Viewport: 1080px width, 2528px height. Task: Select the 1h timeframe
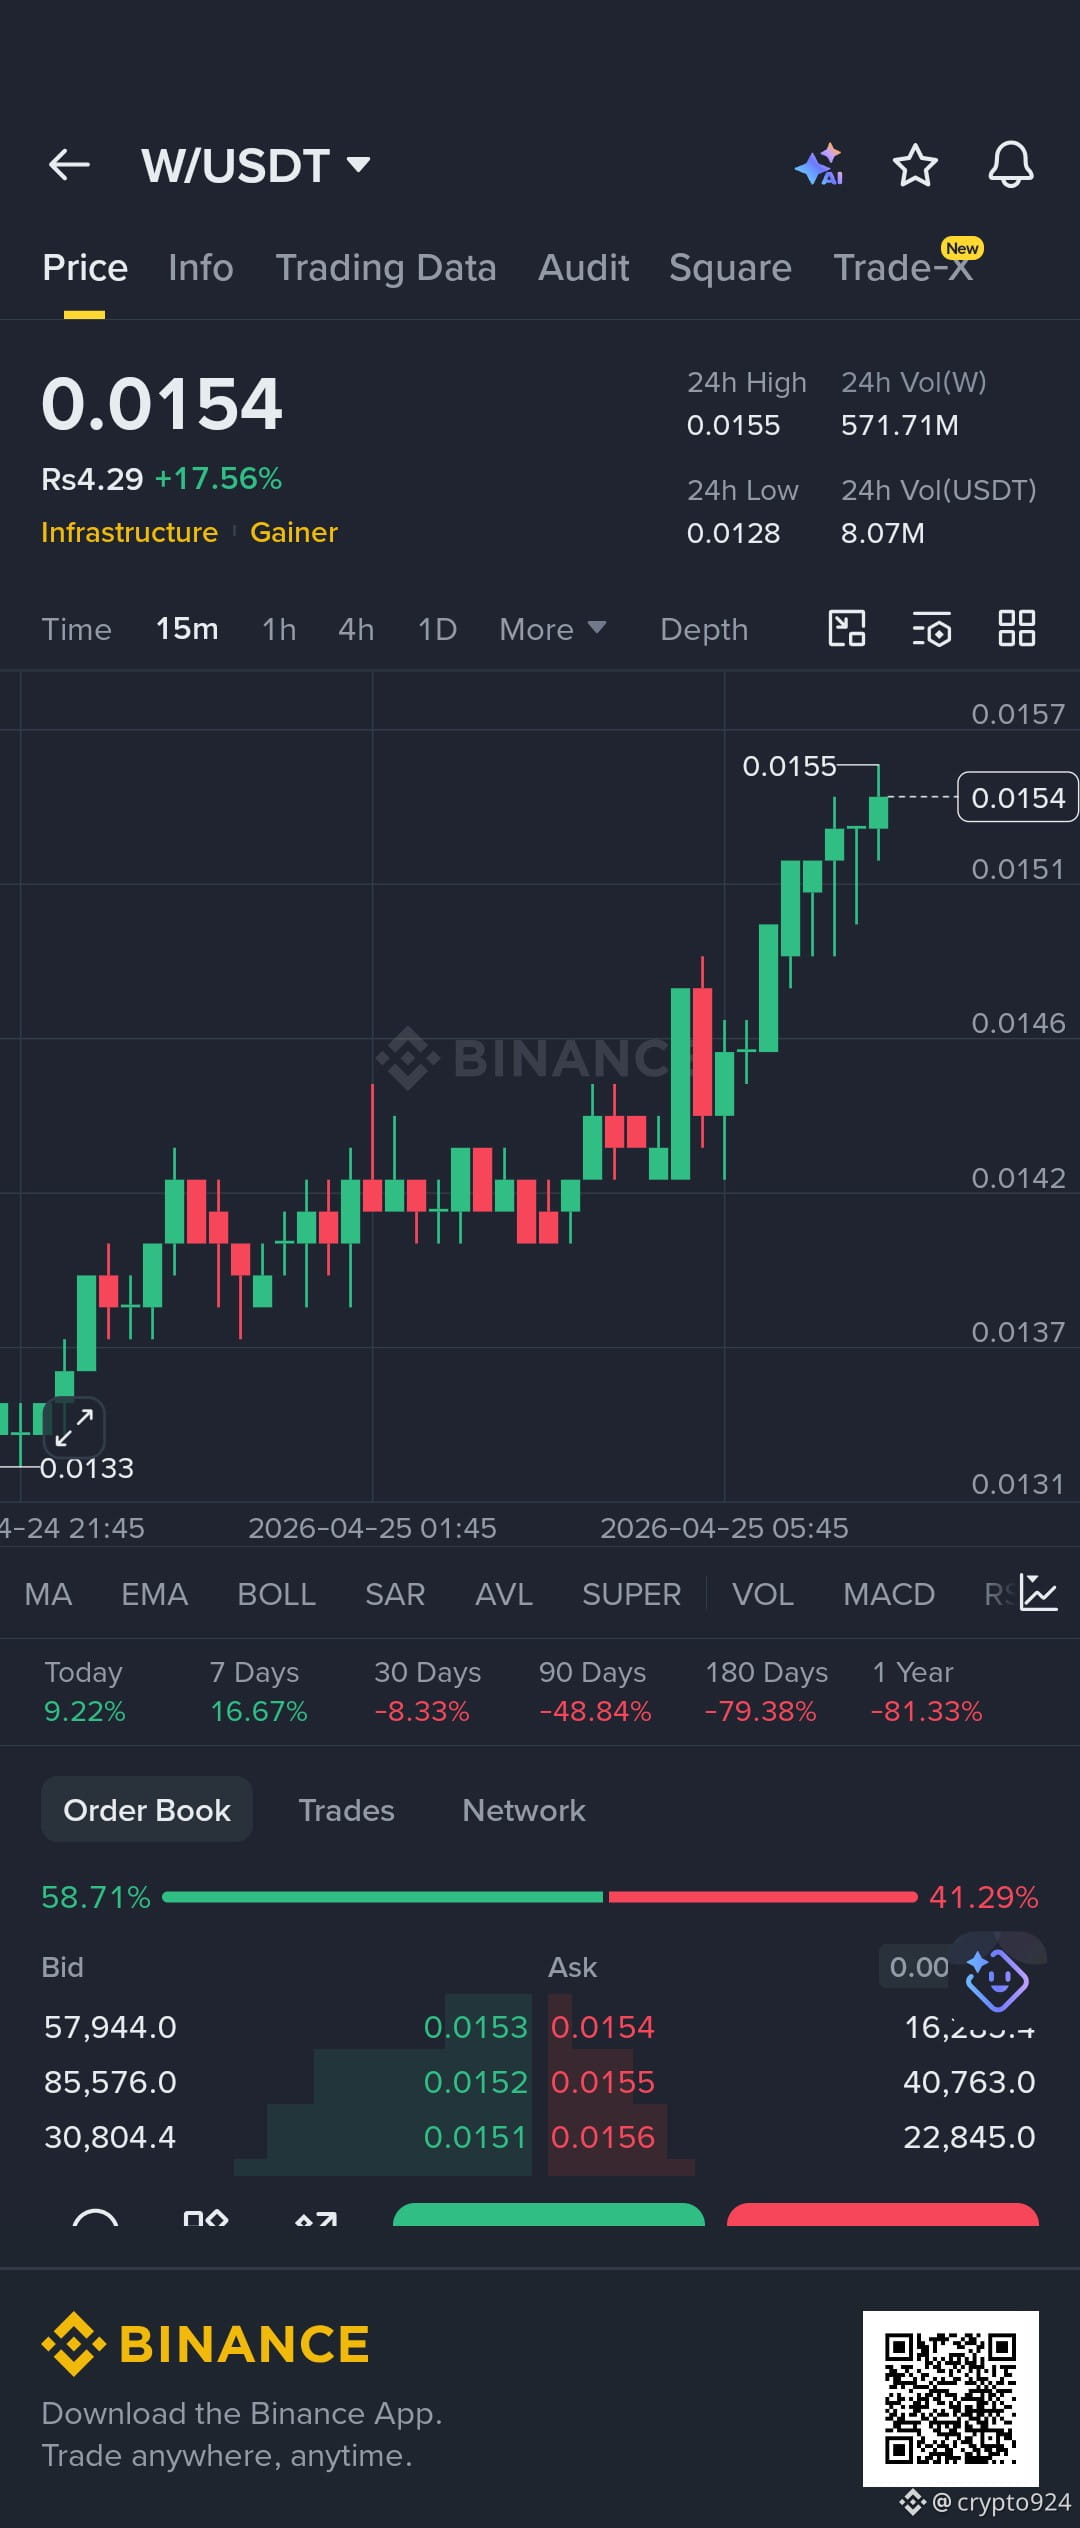point(279,629)
